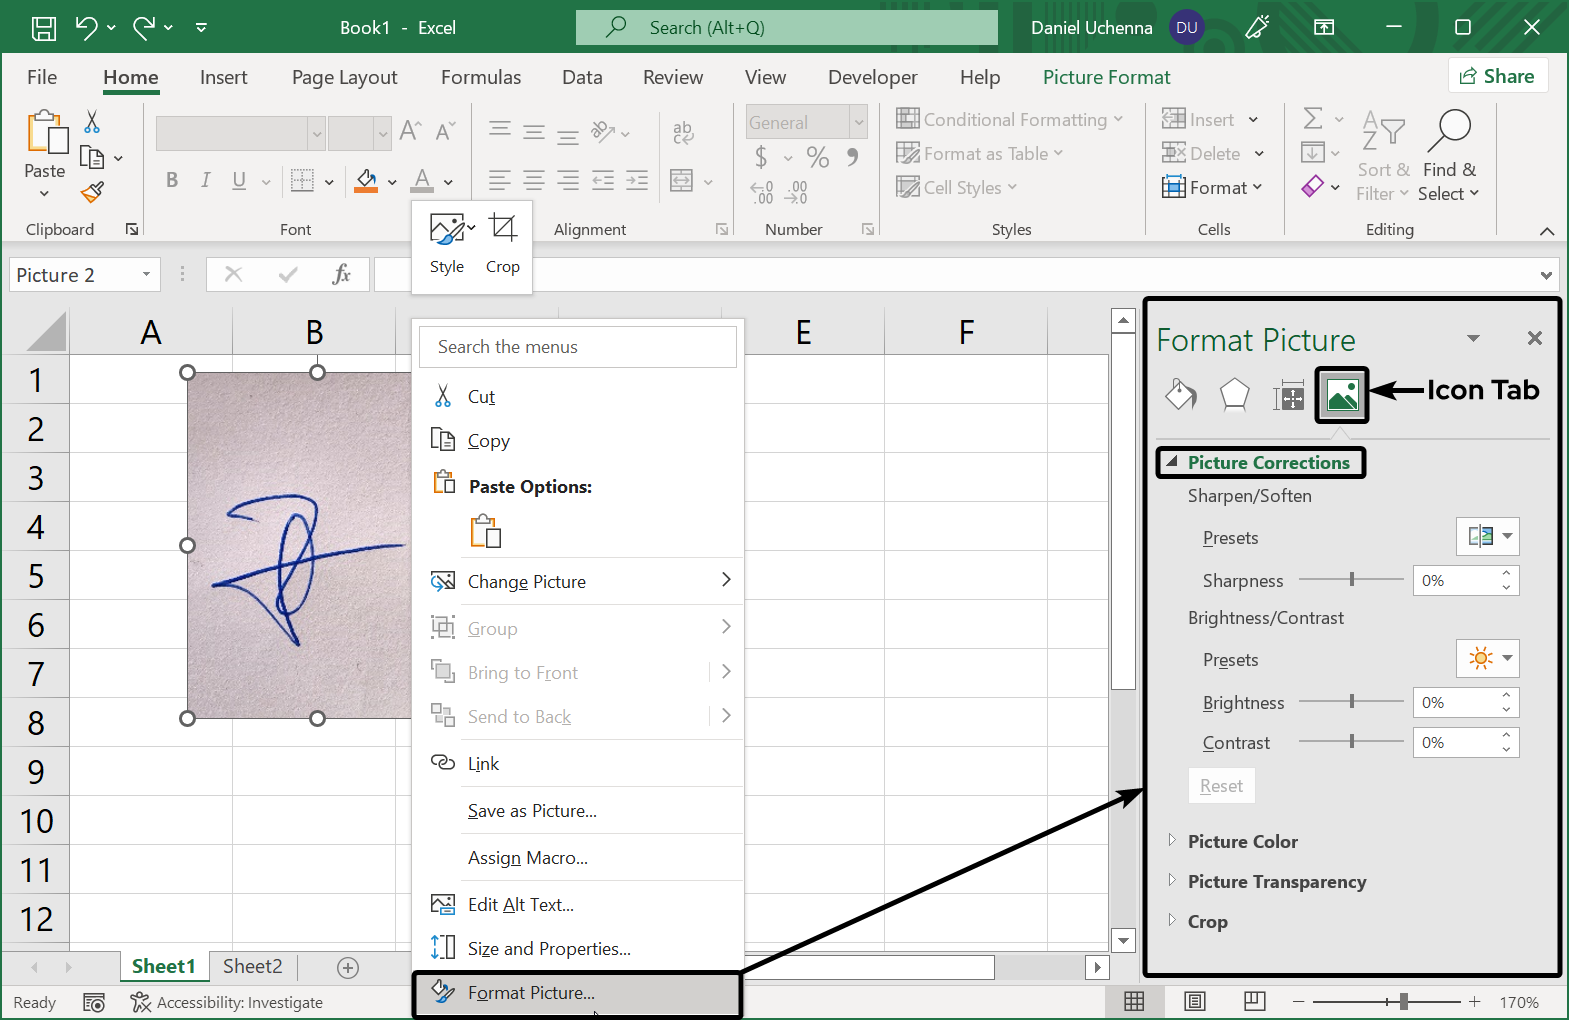1569x1020 pixels.
Task: Open the picture Style gallery
Action: point(447,244)
